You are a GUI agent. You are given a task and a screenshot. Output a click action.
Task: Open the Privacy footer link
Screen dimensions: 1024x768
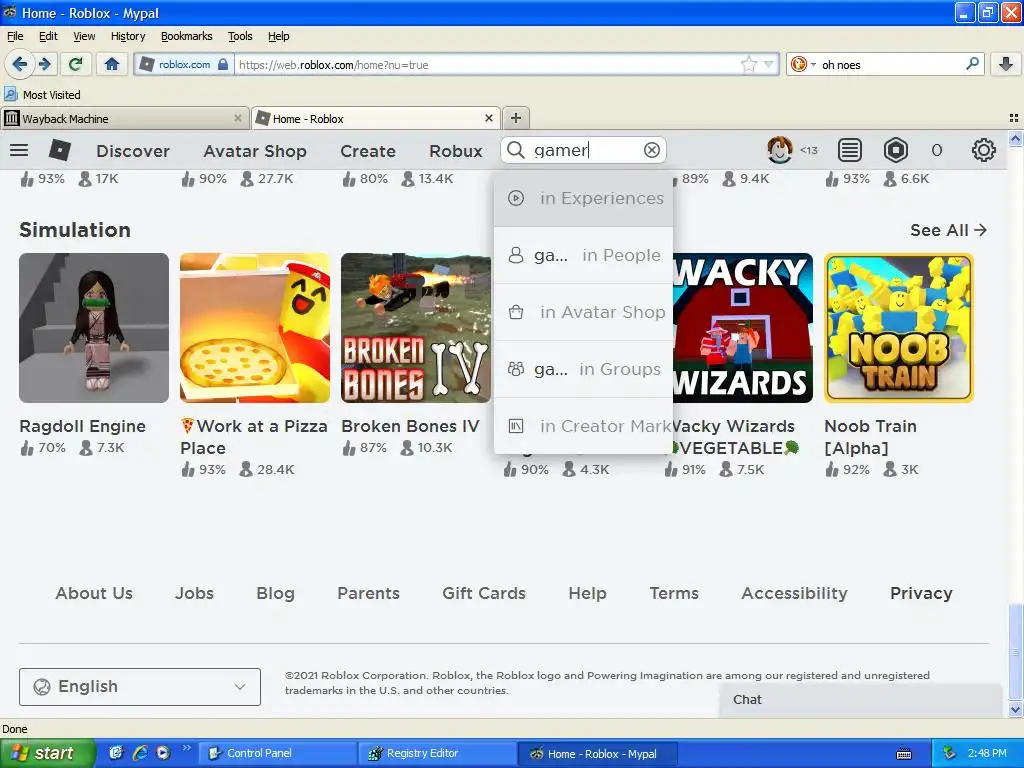pos(921,593)
